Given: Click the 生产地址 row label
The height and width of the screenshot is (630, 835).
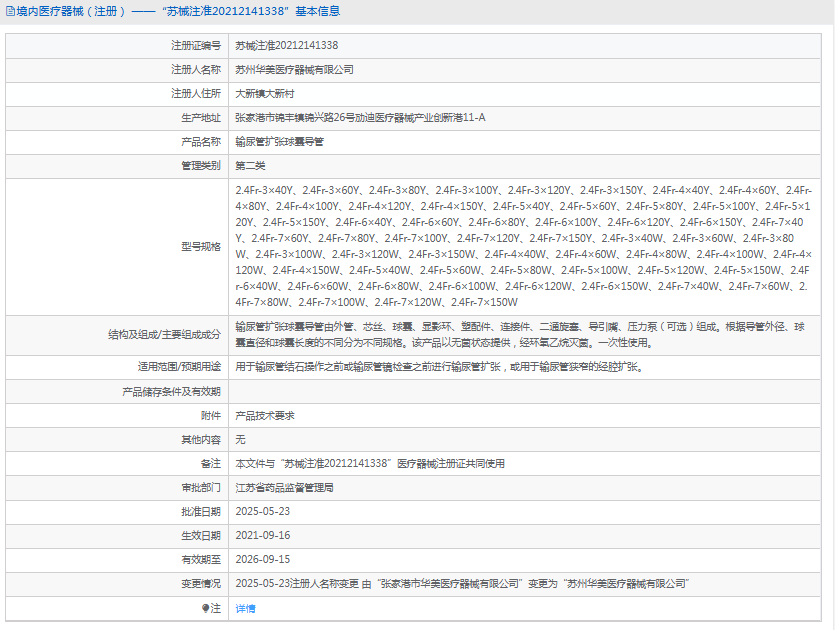Looking at the screenshot, I should 201,118.
